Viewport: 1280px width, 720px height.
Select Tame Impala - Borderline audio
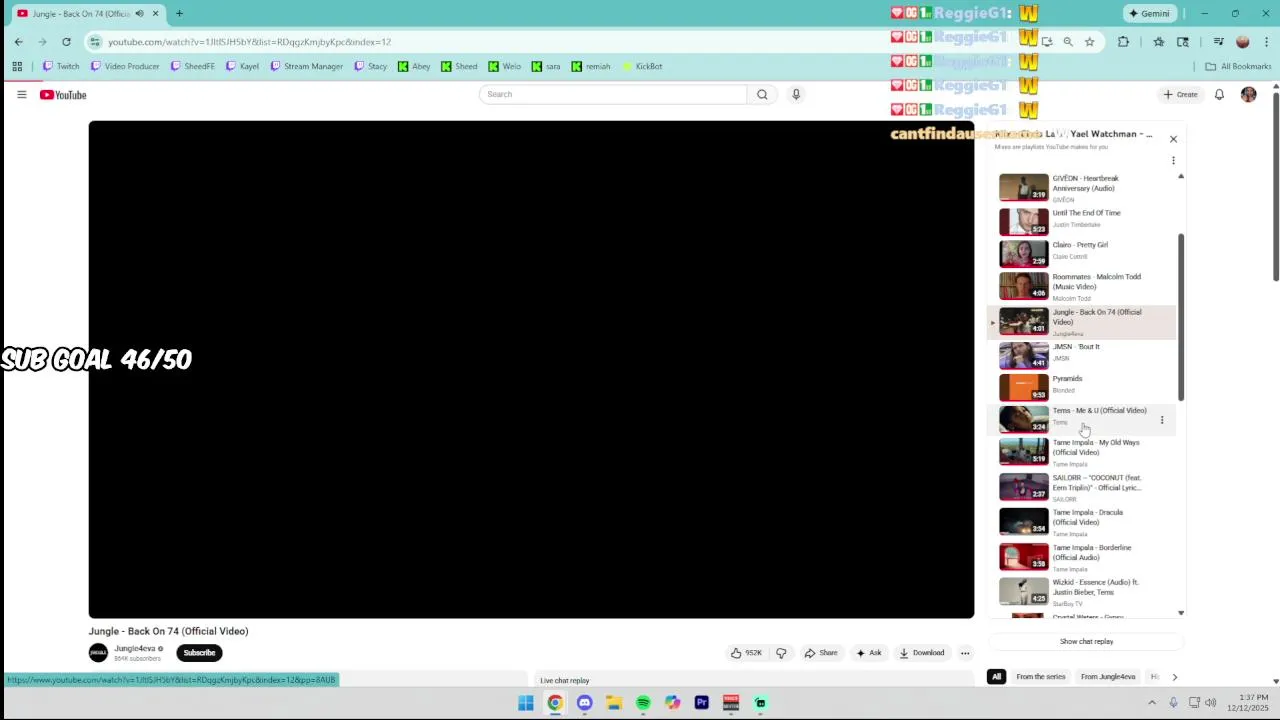click(1082, 557)
